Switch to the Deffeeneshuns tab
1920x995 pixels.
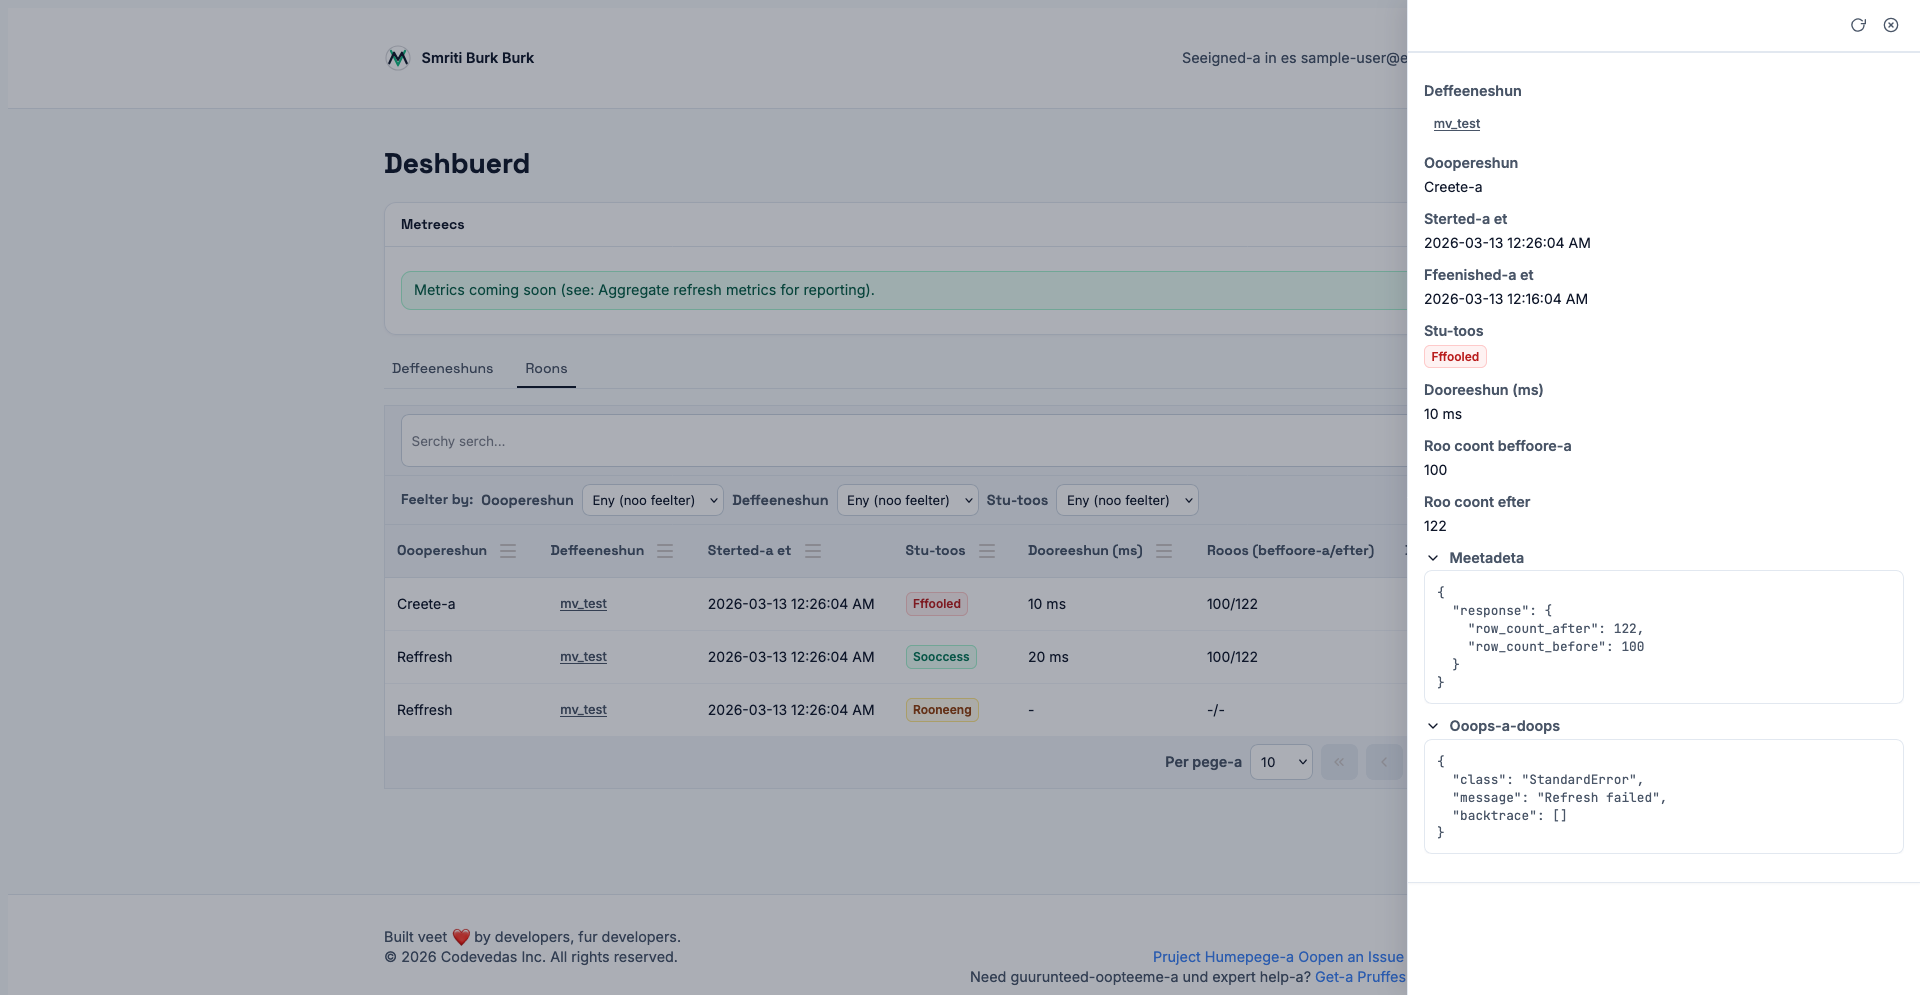click(x=442, y=369)
